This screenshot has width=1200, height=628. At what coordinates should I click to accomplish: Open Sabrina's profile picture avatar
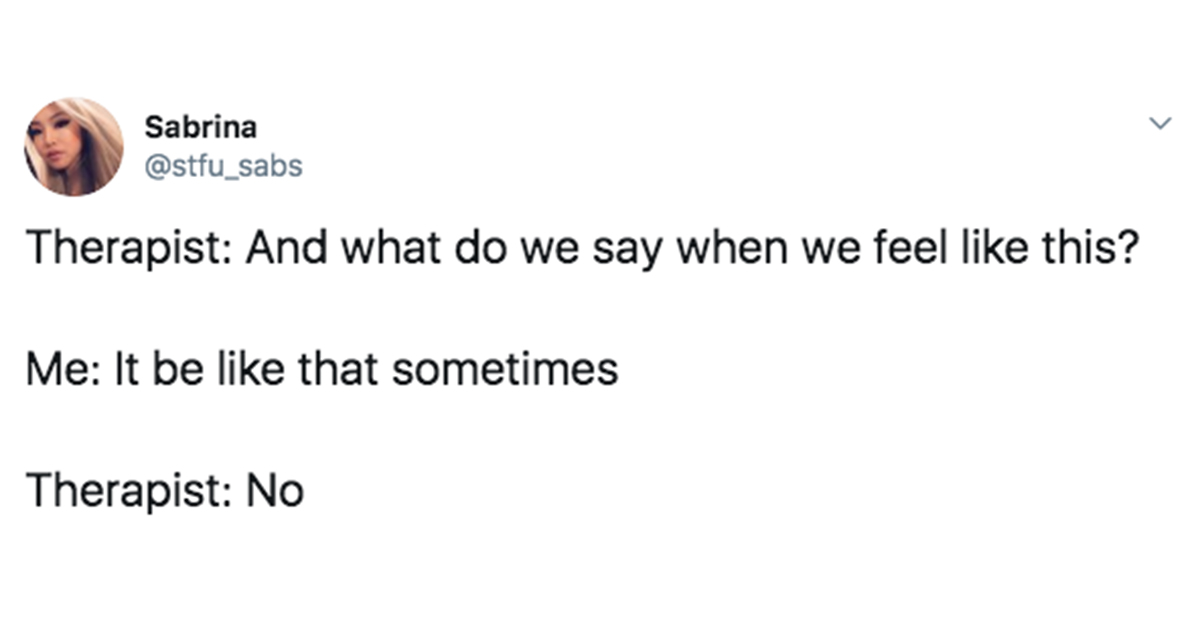coord(74,146)
